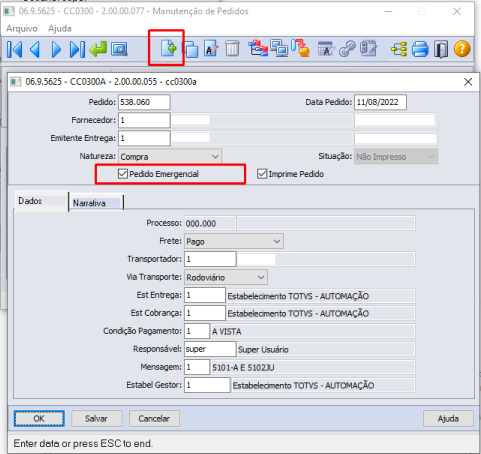
Task: Go to the next record arrow
Action: tap(56, 50)
